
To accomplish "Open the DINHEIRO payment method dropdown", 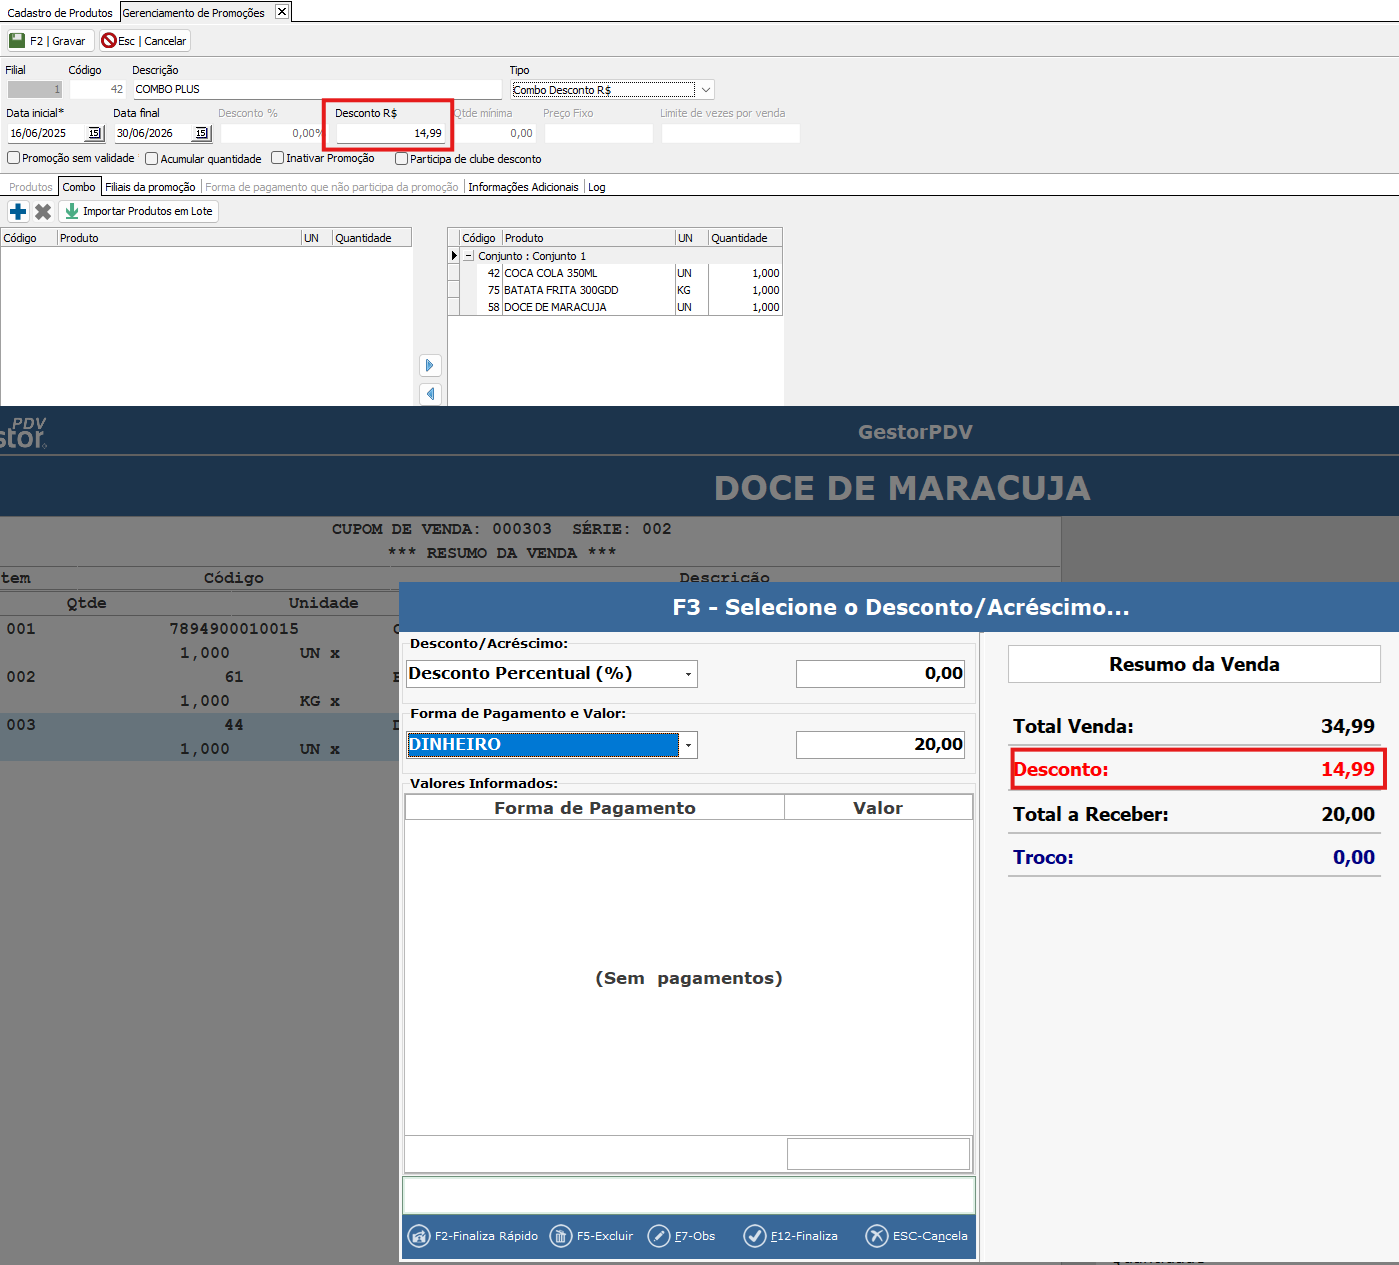I will pyautogui.click(x=688, y=745).
